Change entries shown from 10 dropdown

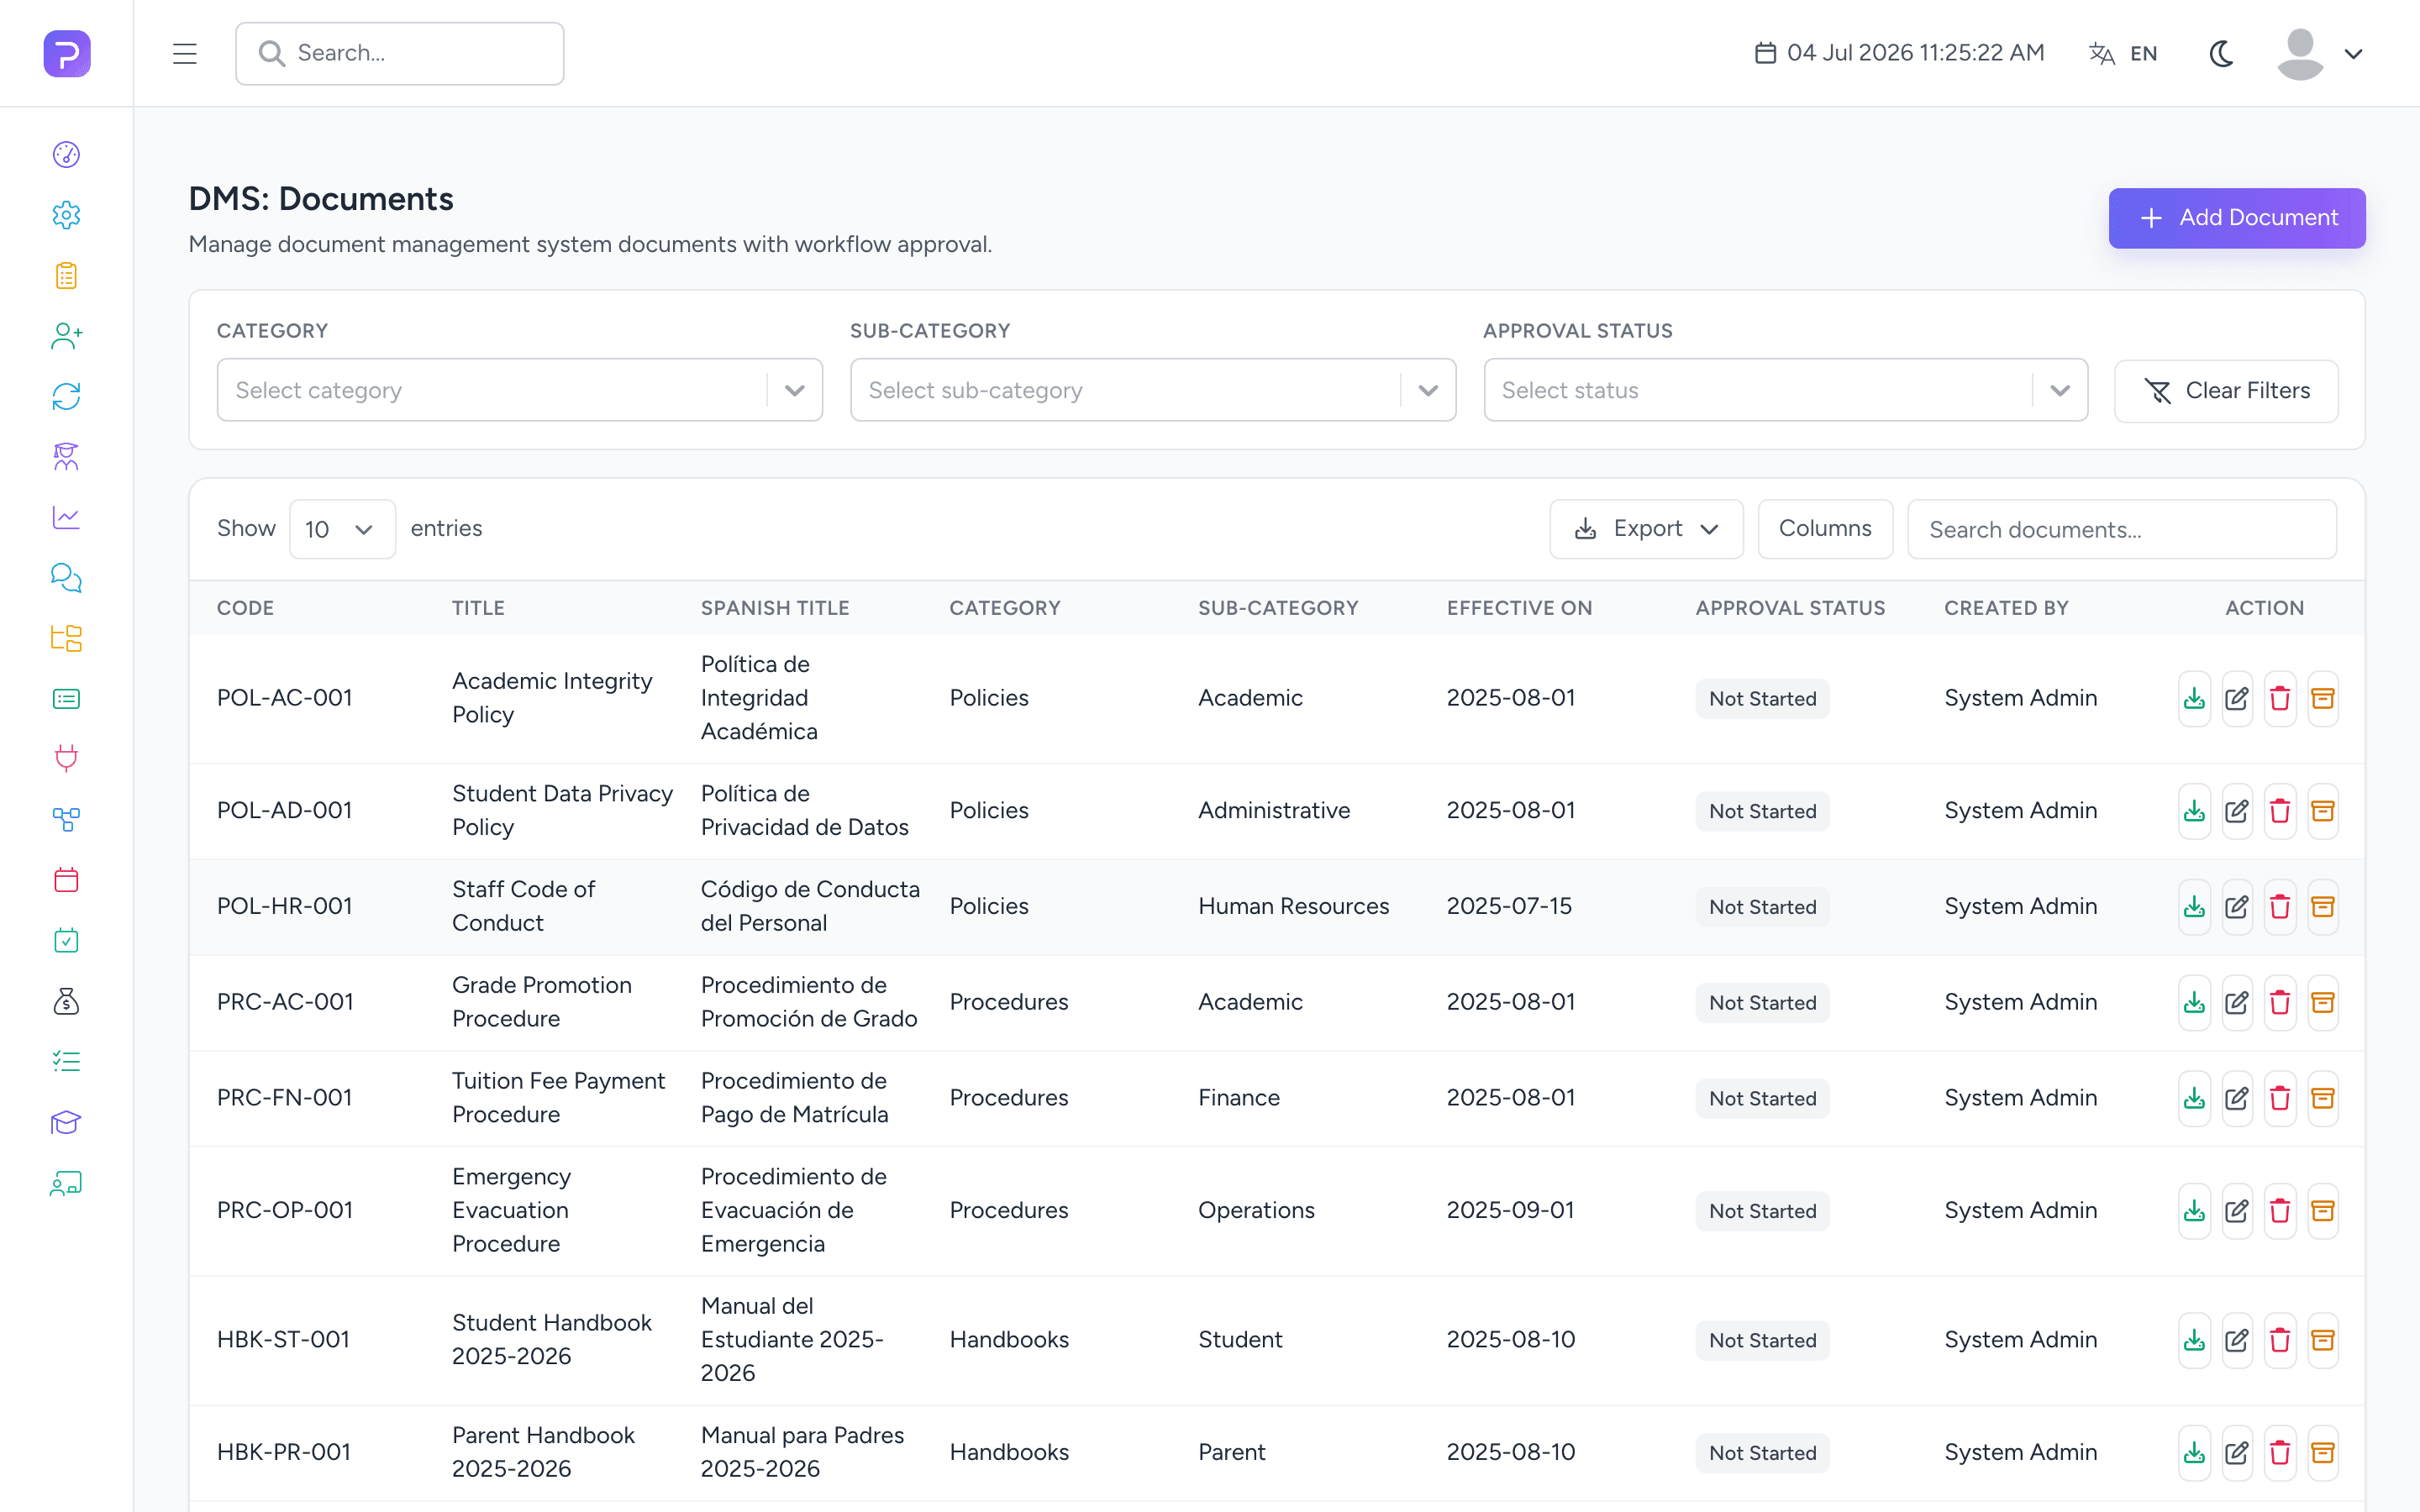click(342, 529)
